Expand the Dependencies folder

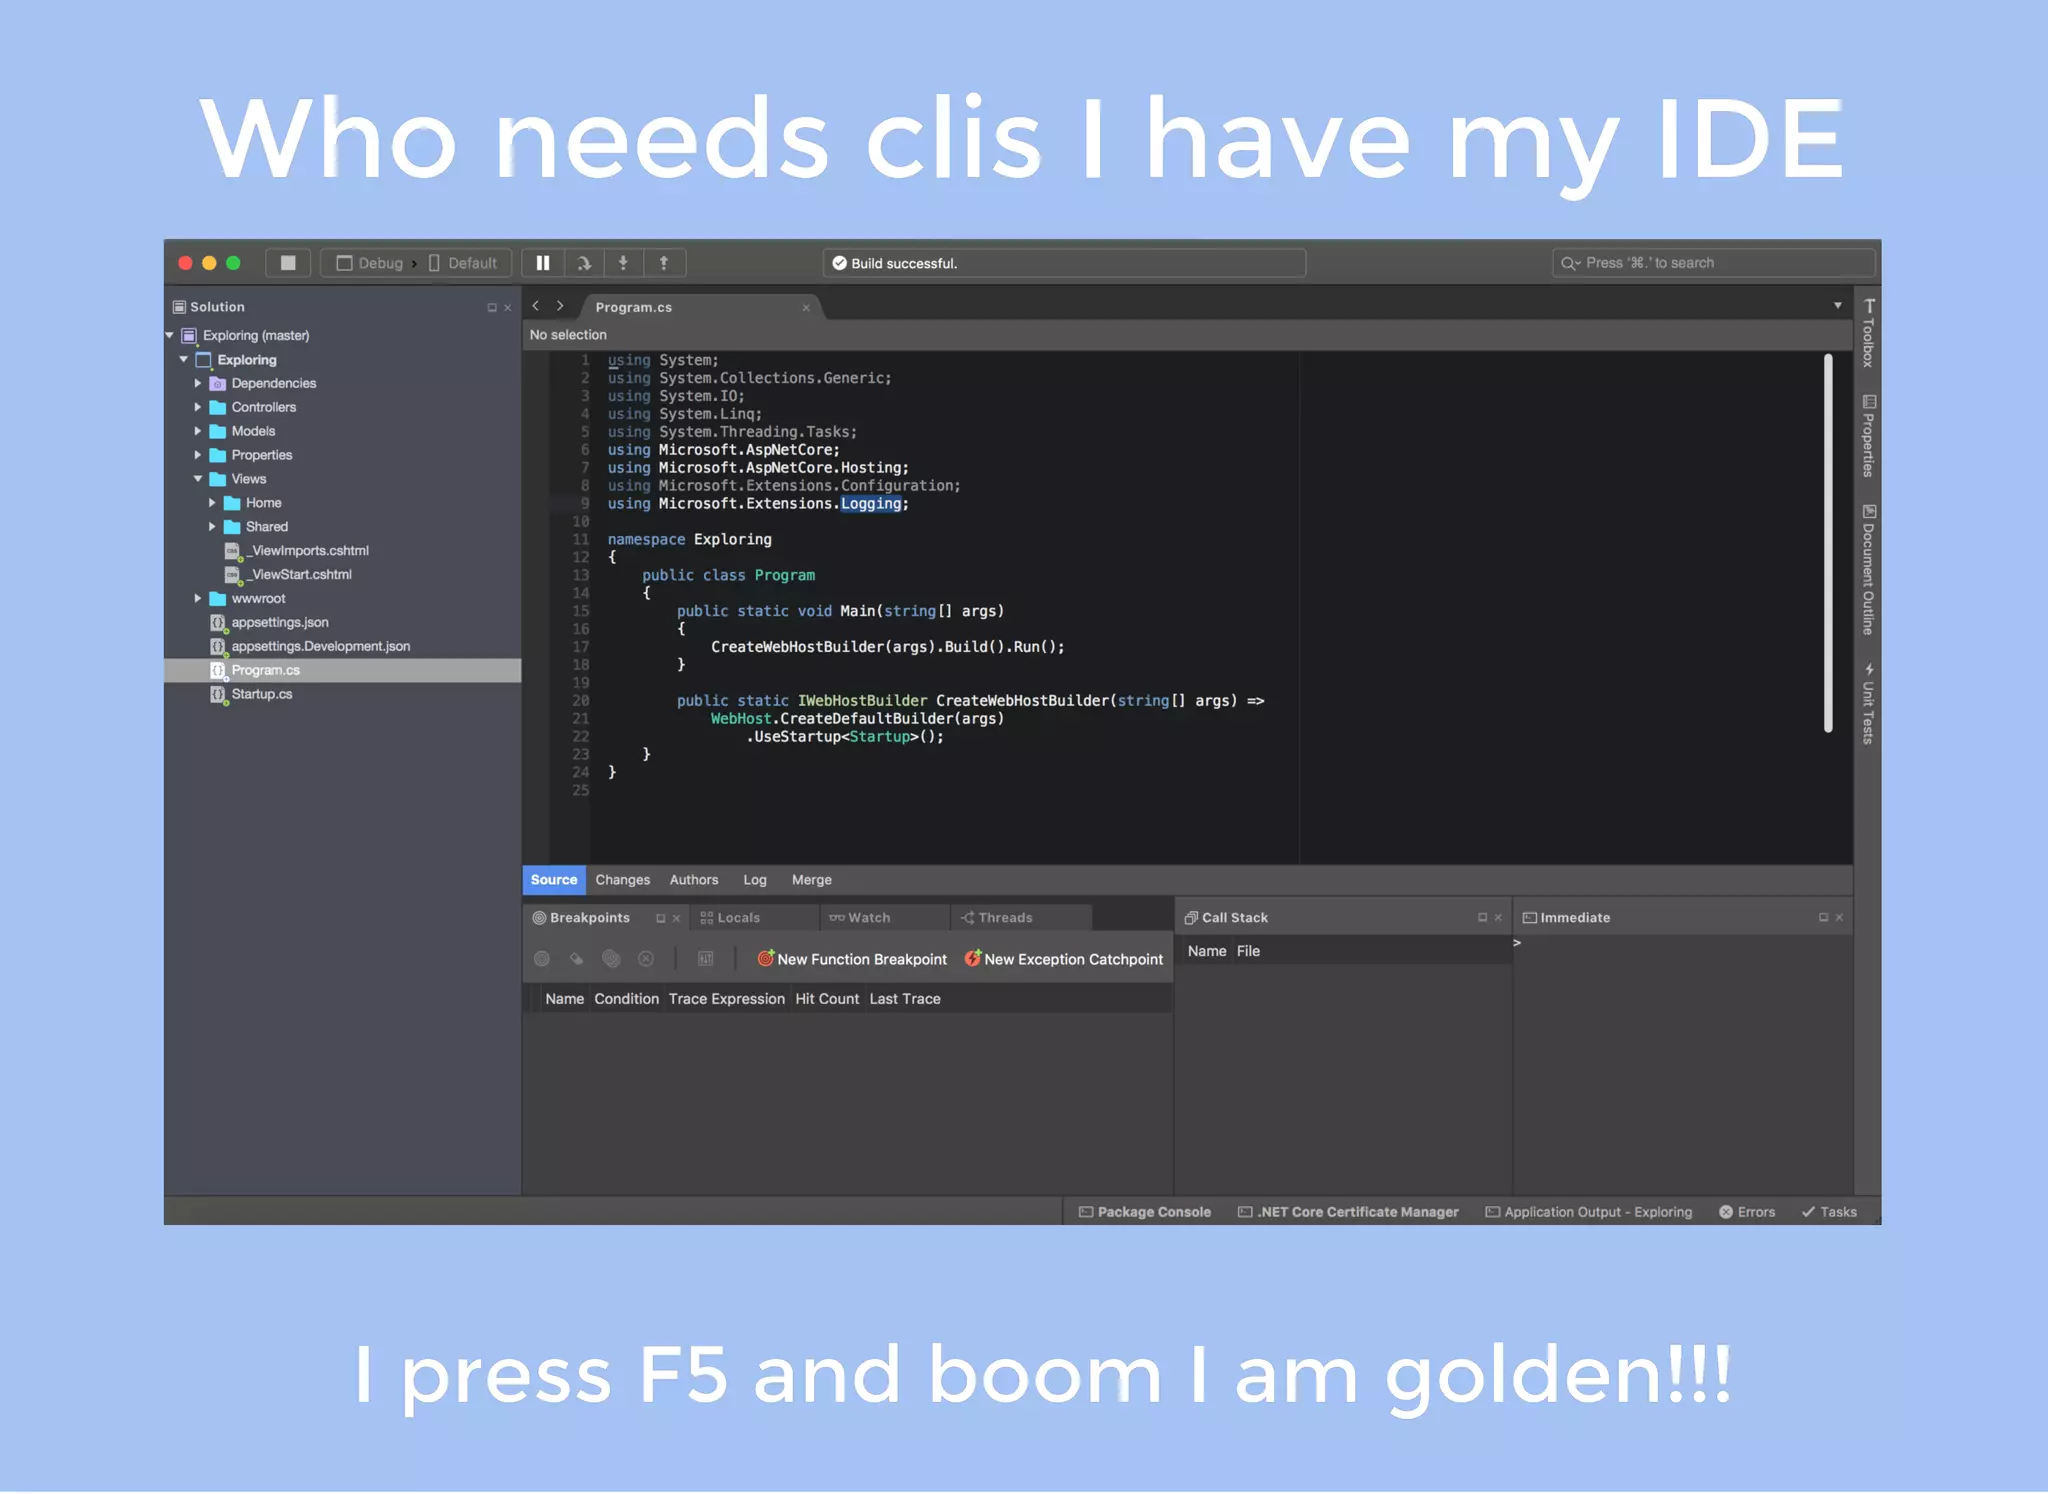(198, 383)
